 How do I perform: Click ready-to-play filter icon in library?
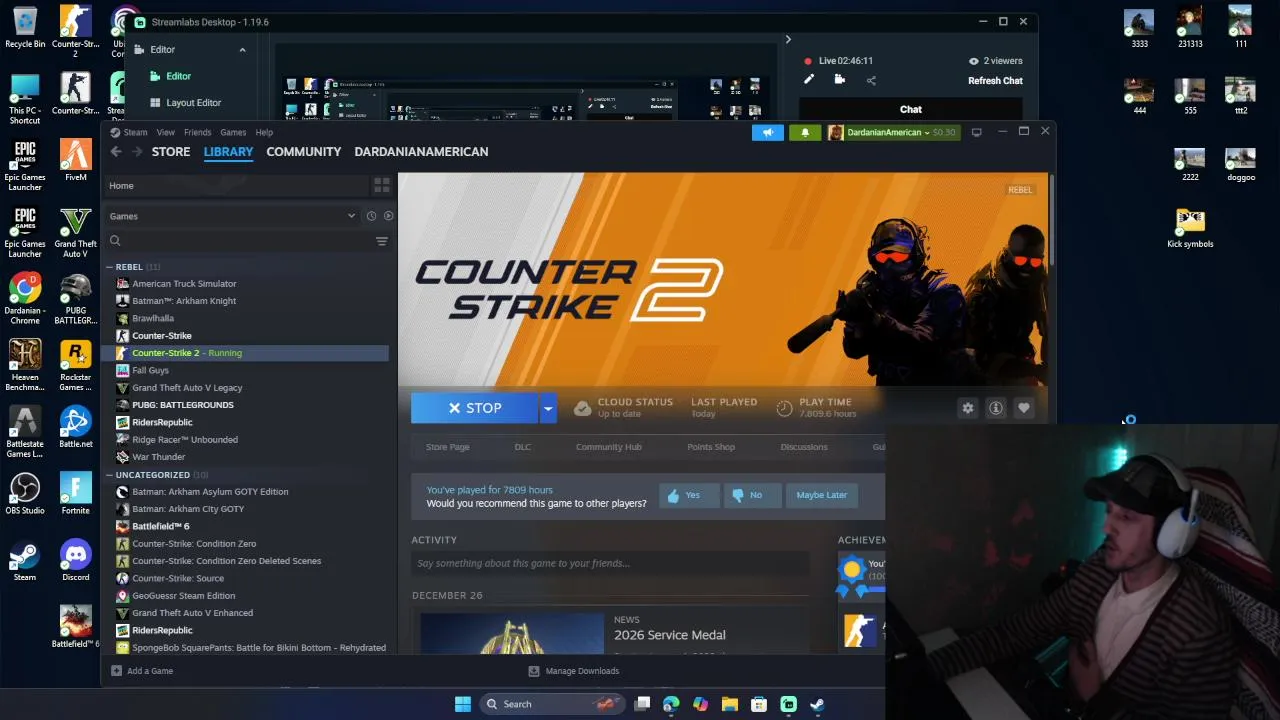click(x=388, y=216)
